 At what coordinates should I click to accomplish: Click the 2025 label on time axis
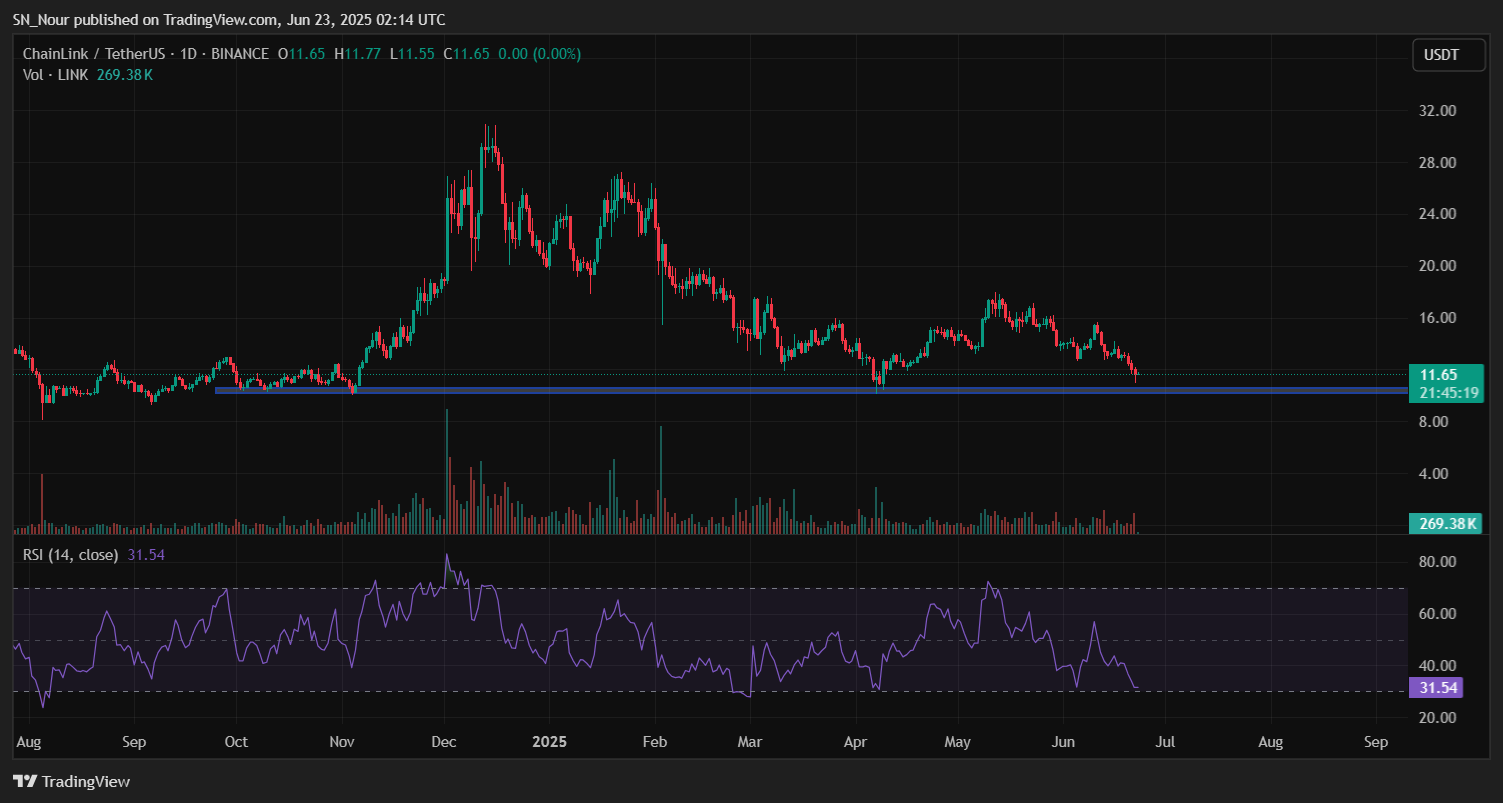click(x=549, y=743)
